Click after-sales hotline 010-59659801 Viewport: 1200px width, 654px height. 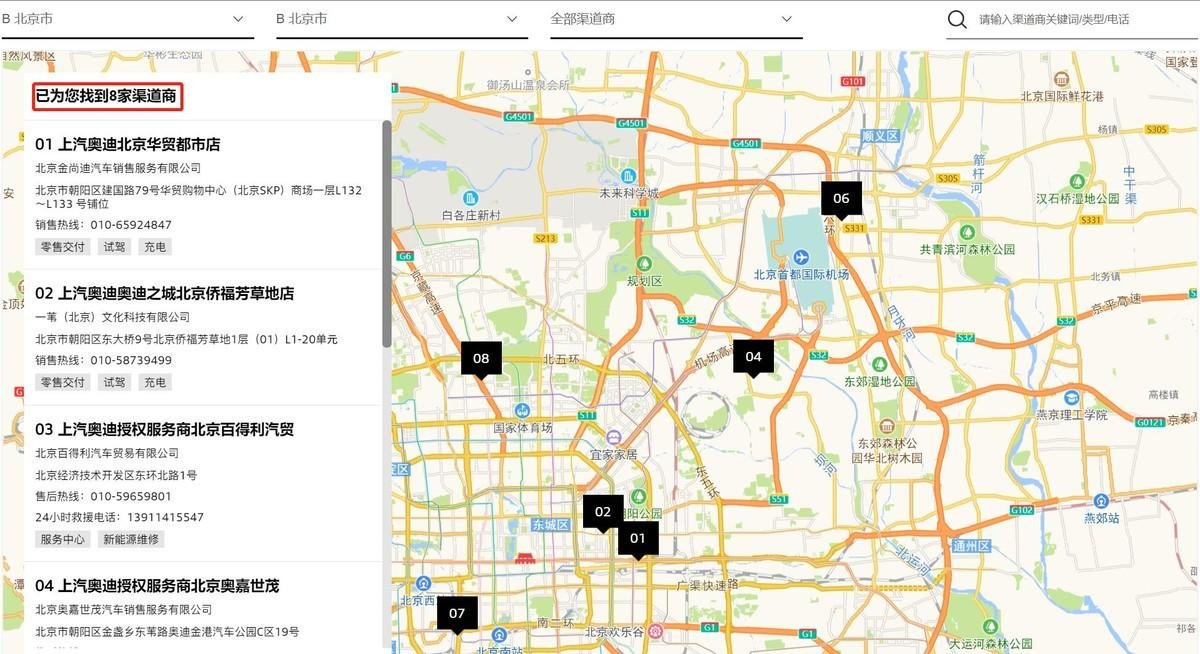click(131, 496)
